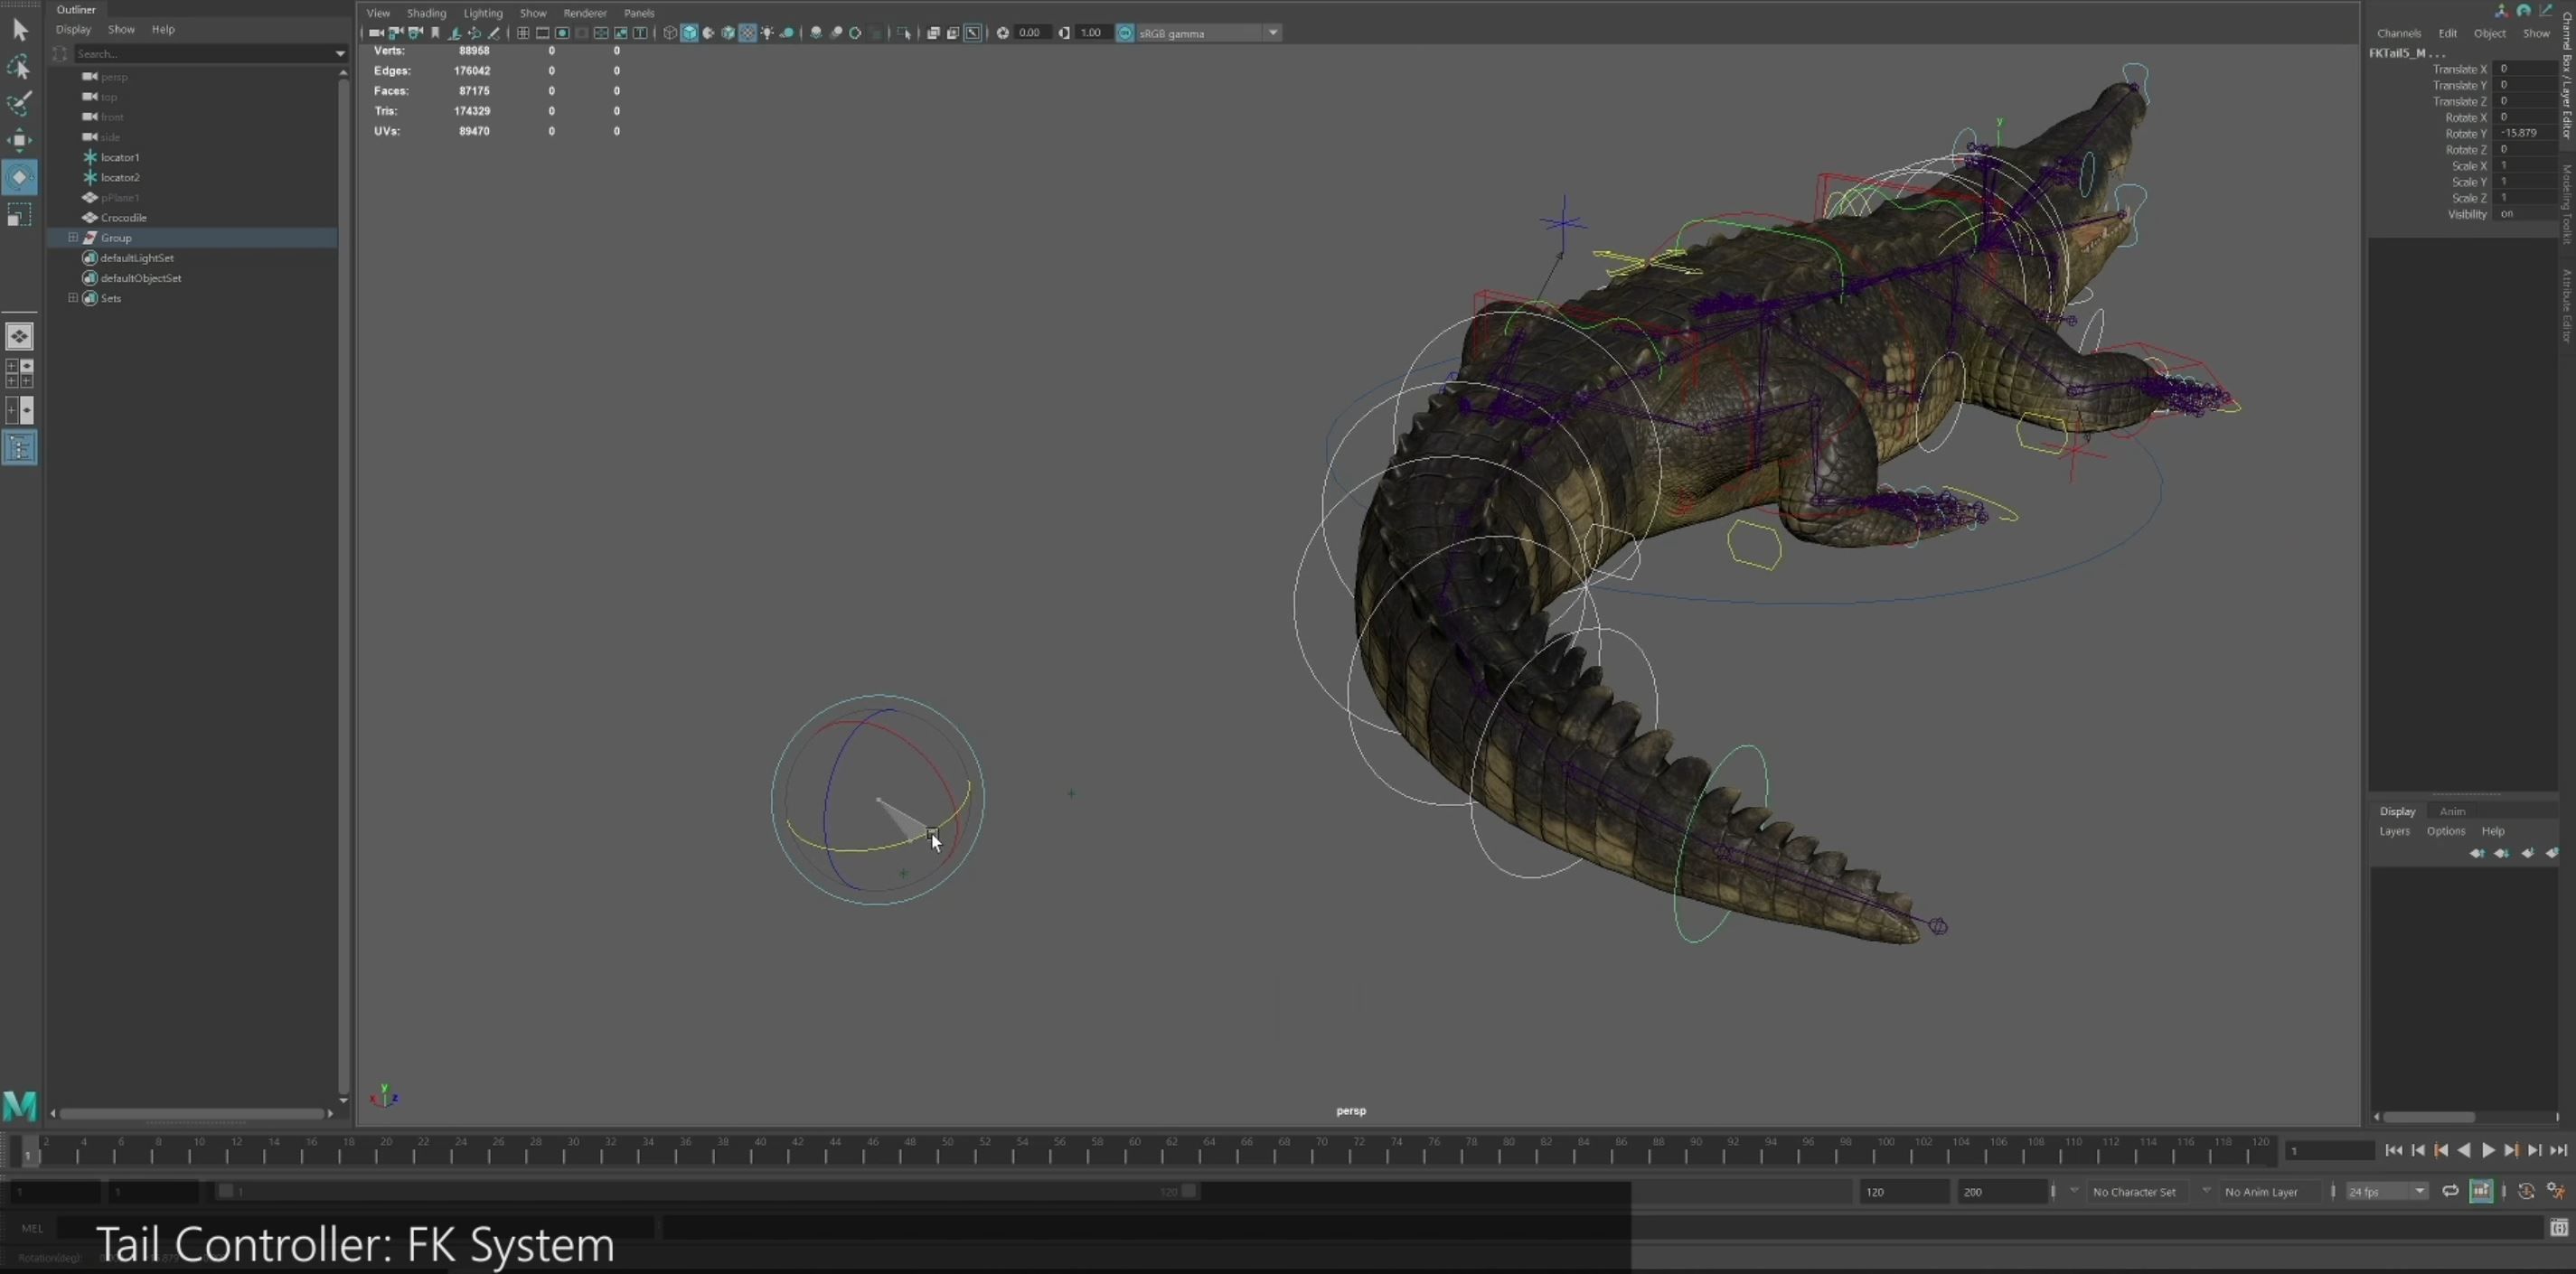Switch to four-view pane layout
Image resolution: width=2576 pixels, height=1274 pixels.
coord(19,373)
